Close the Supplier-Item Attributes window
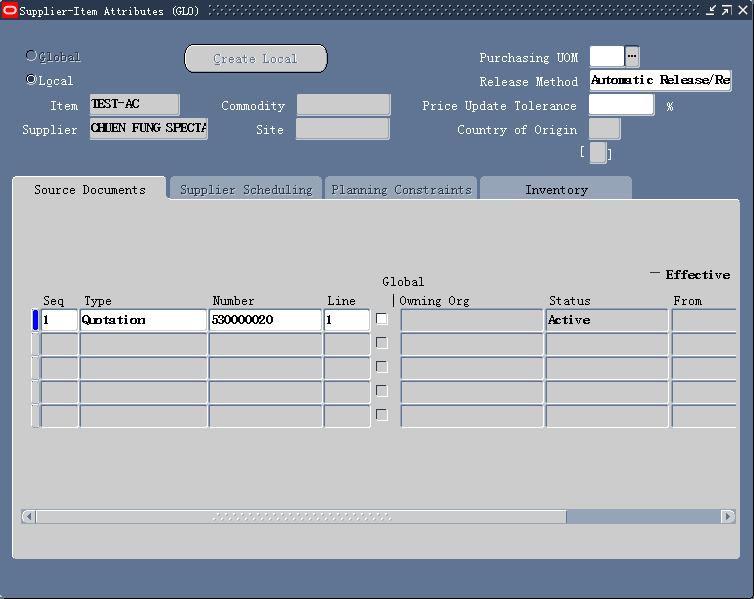Viewport: 754px width, 599px height. 743,11
